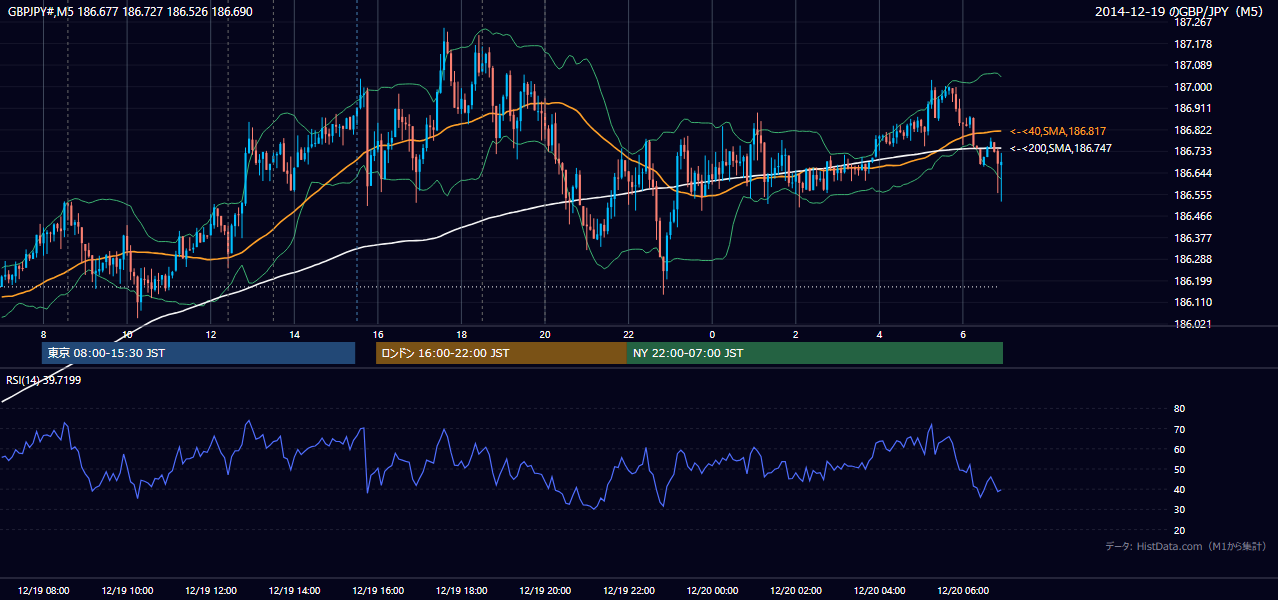Screen dimensions: 1278x600
Task: Click price axis value 186.377
Action: point(1193,238)
